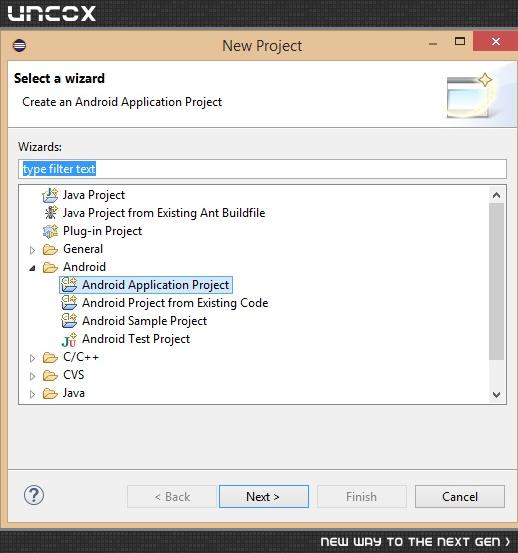
Task: Focus the type filter text field
Action: click(x=262, y=169)
